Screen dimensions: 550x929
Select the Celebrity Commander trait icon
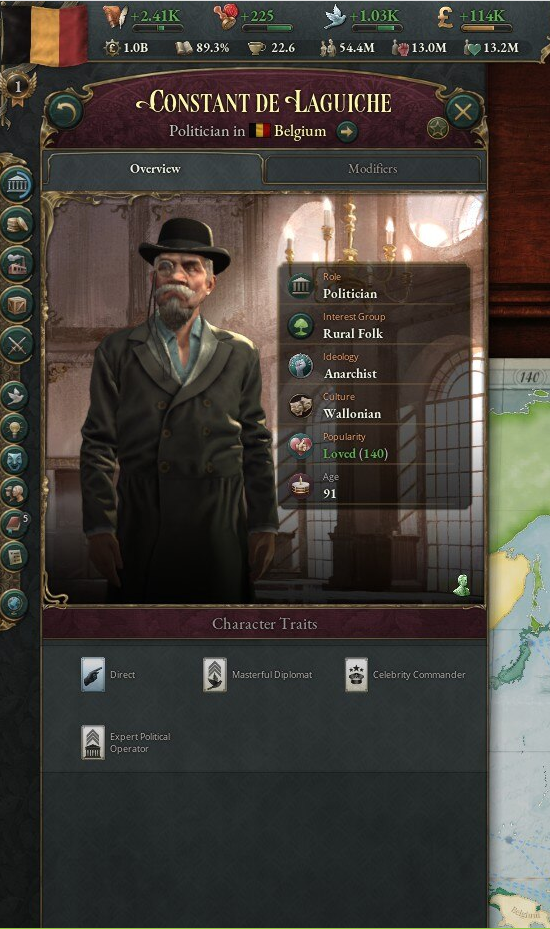[356, 675]
